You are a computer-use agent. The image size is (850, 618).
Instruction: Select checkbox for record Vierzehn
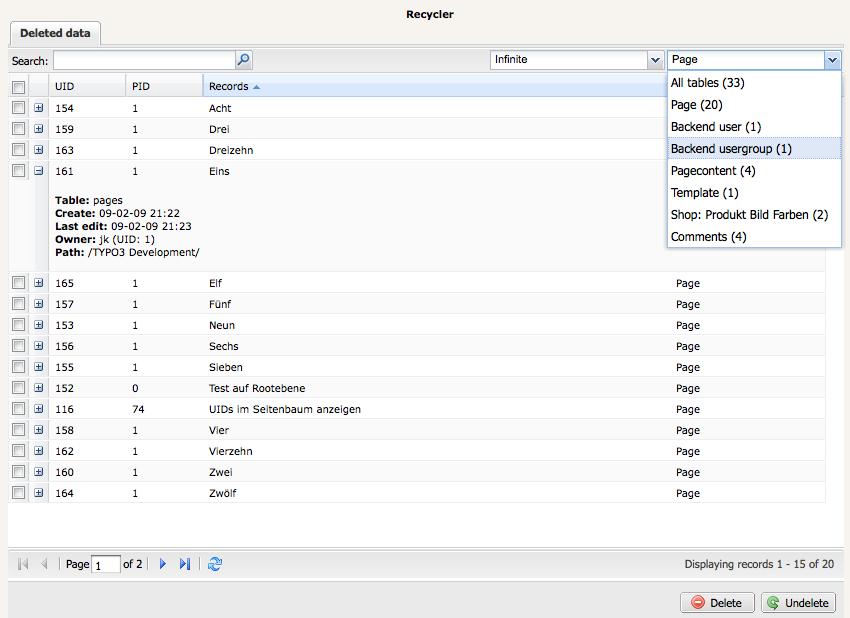pos(18,451)
